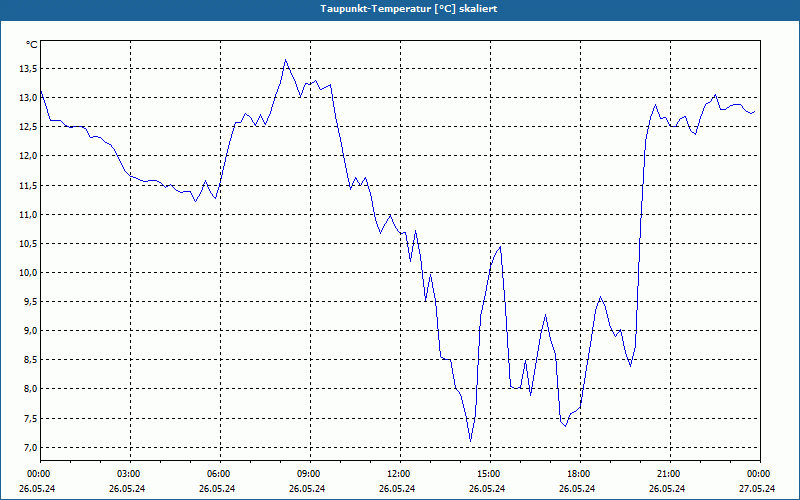
Task: Click the 12:00 time axis label
Action: pos(400,474)
